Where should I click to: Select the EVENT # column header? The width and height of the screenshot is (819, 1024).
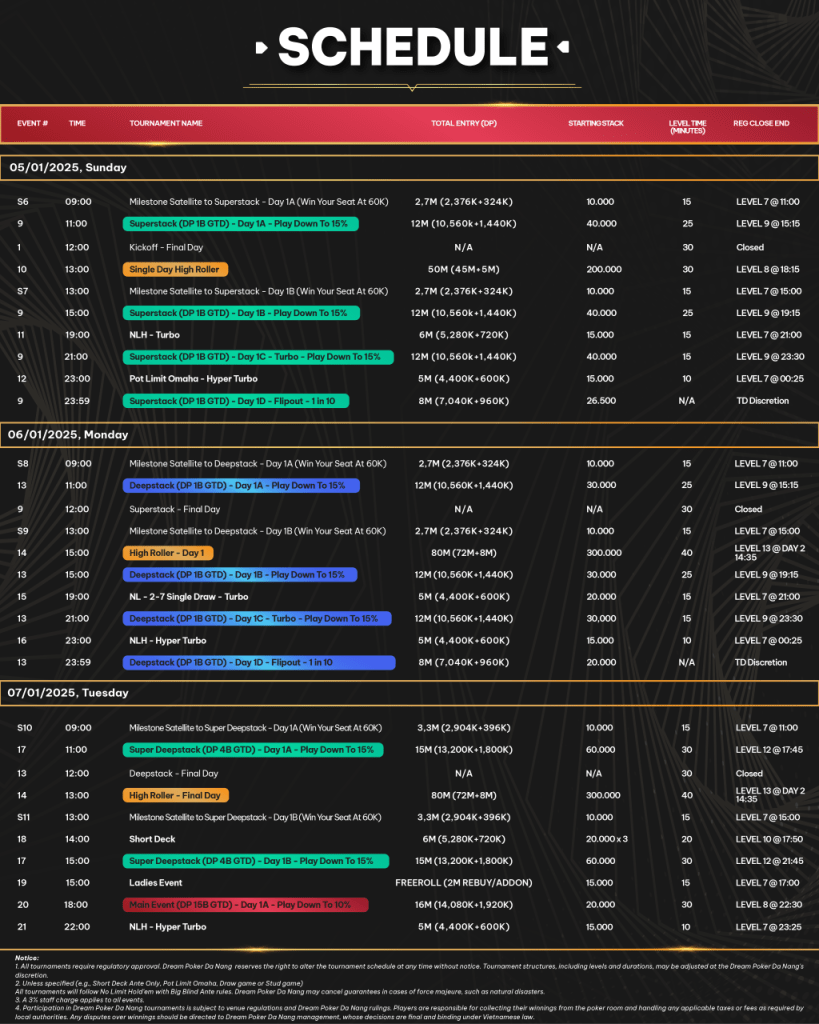pos(32,123)
